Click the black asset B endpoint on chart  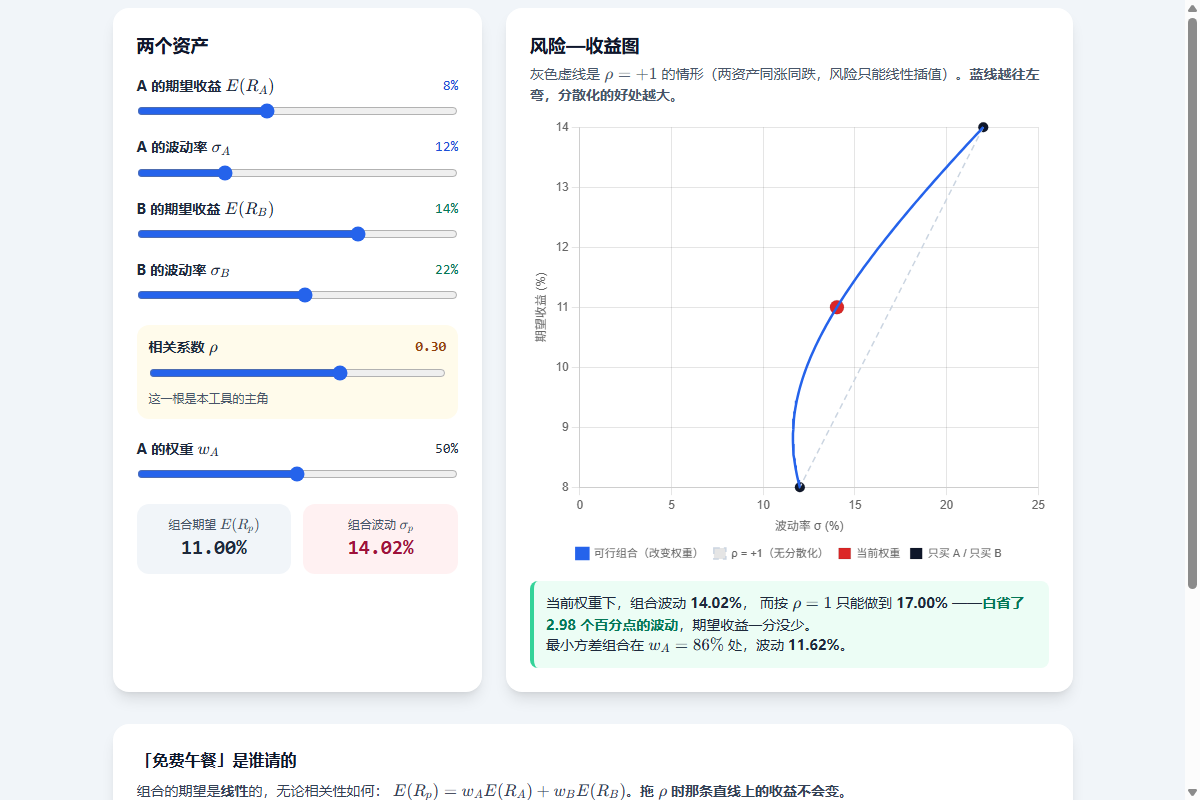tap(983, 127)
